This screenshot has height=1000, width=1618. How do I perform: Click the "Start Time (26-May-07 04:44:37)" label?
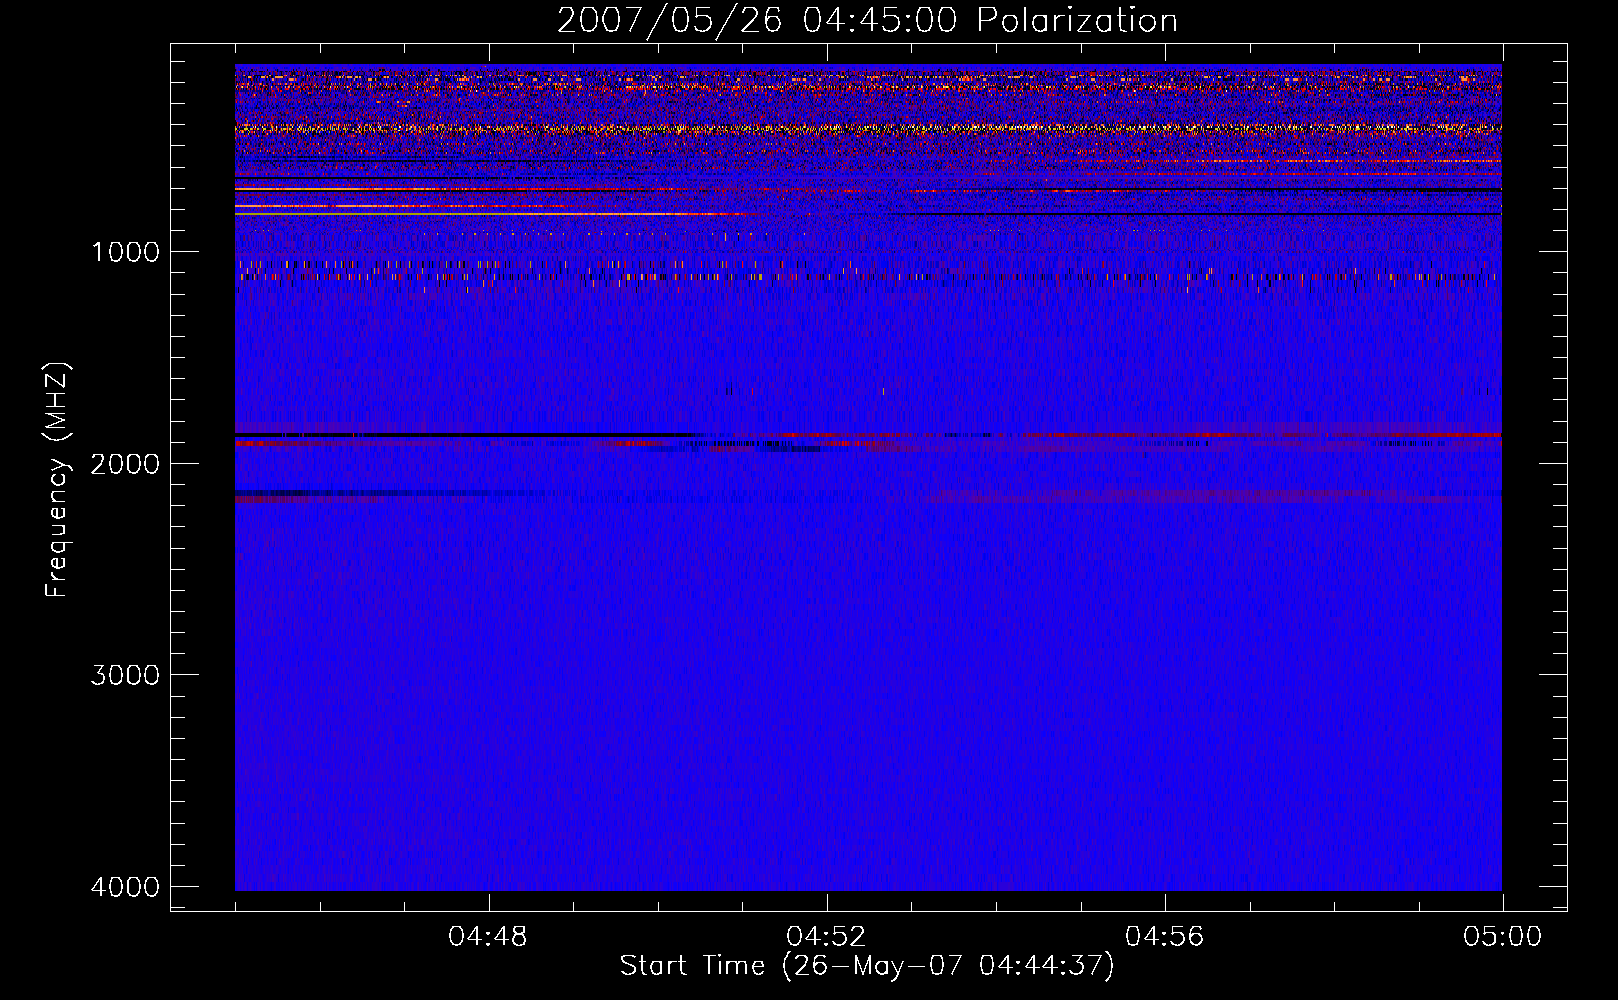[867, 966]
